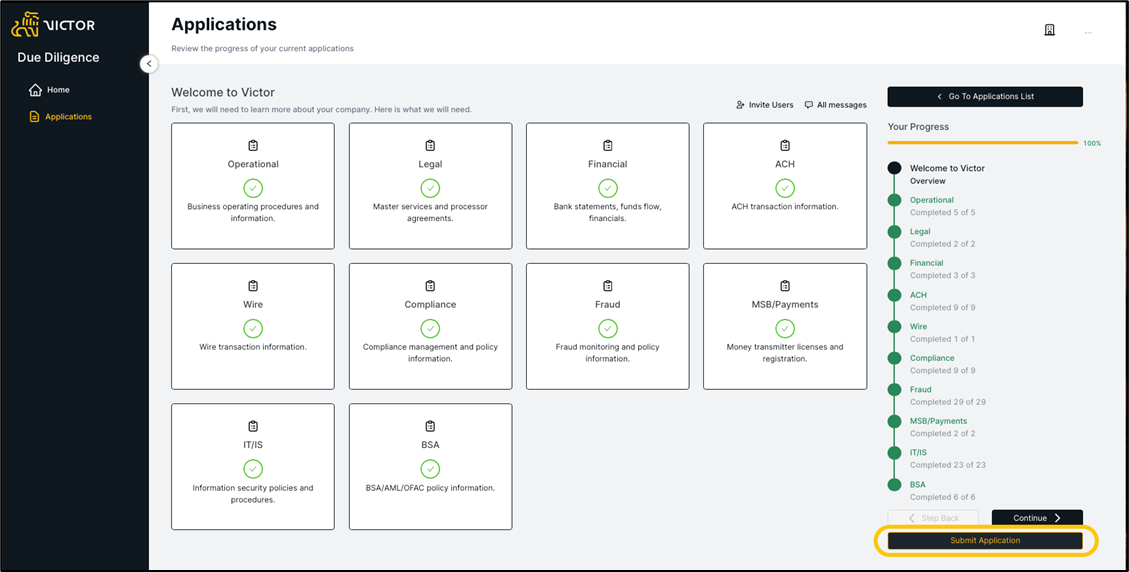This screenshot has height=572, width=1129.
Task: Collapse the sidebar with the arrow button
Action: [148, 63]
